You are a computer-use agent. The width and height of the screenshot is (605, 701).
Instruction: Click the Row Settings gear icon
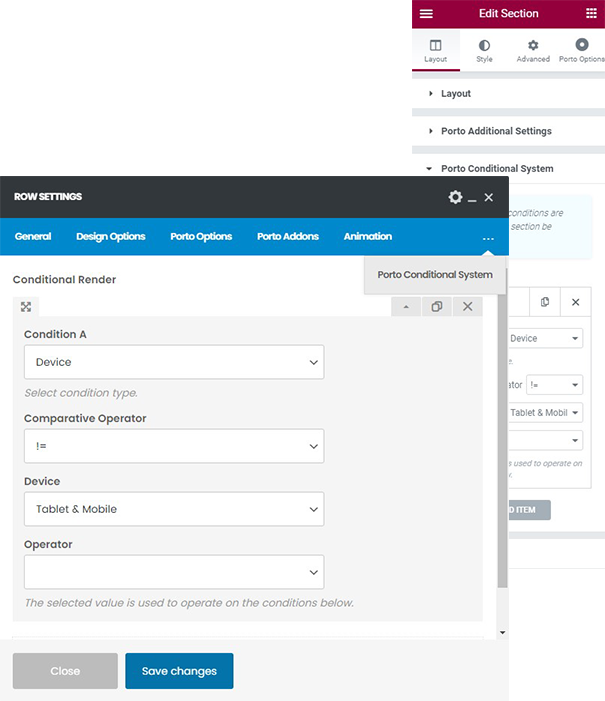coord(455,198)
